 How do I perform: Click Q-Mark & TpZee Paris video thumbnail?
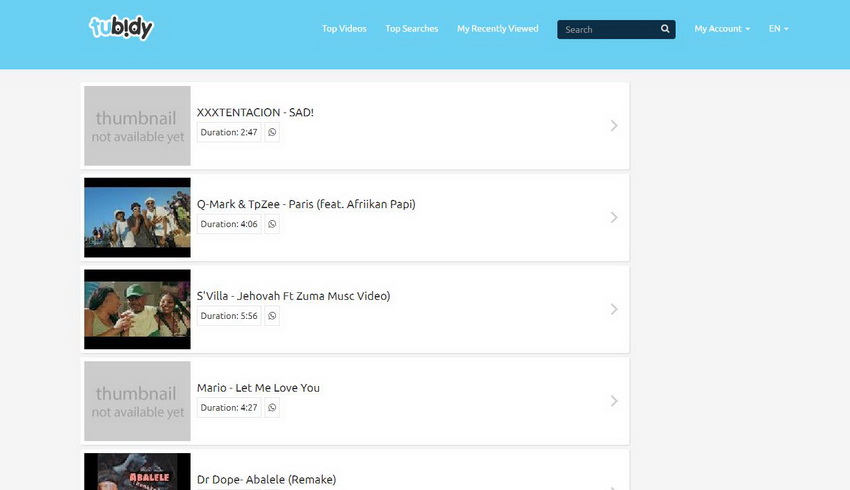pos(137,217)
